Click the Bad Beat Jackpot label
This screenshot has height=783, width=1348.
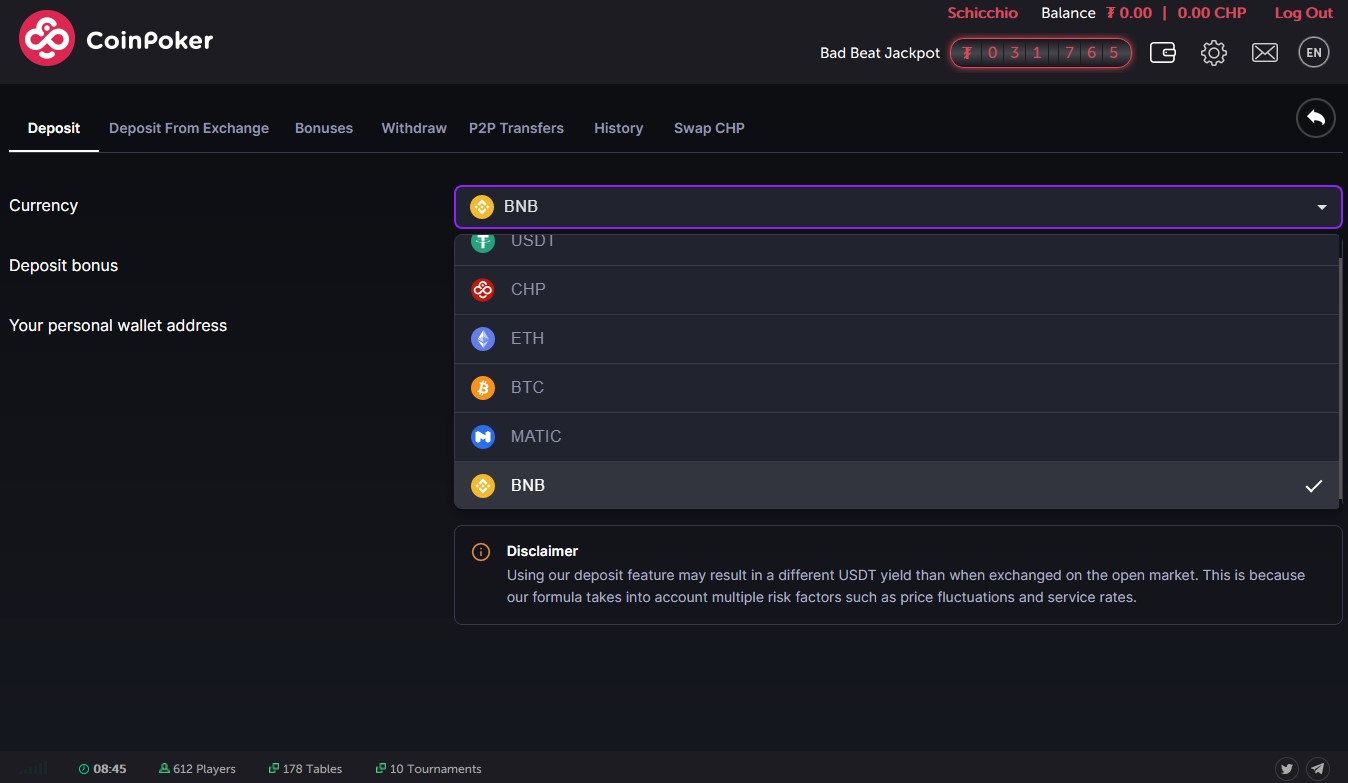880,53
